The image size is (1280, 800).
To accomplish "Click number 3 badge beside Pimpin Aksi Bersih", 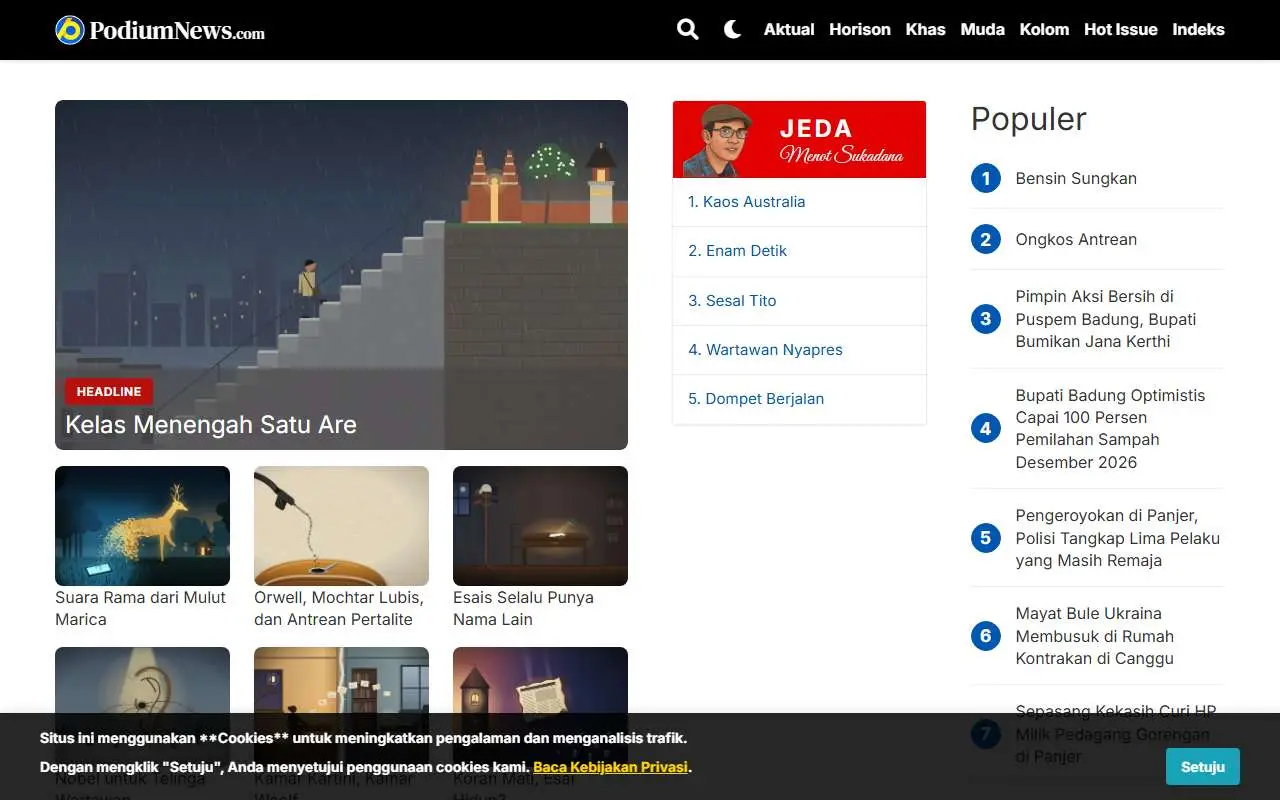I will (x=985, y=319).
